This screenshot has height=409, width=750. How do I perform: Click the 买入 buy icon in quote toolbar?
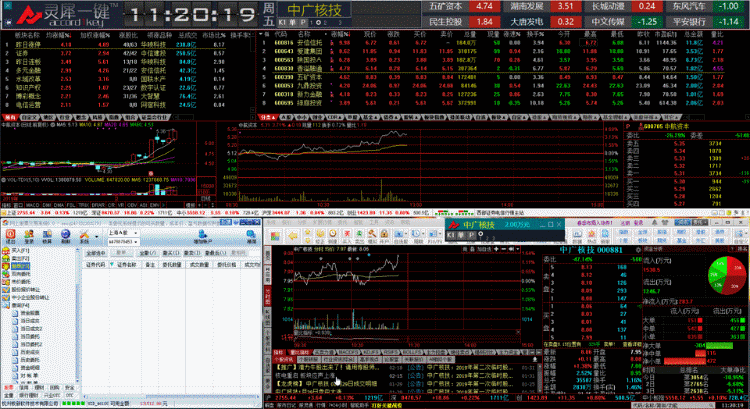347,233
